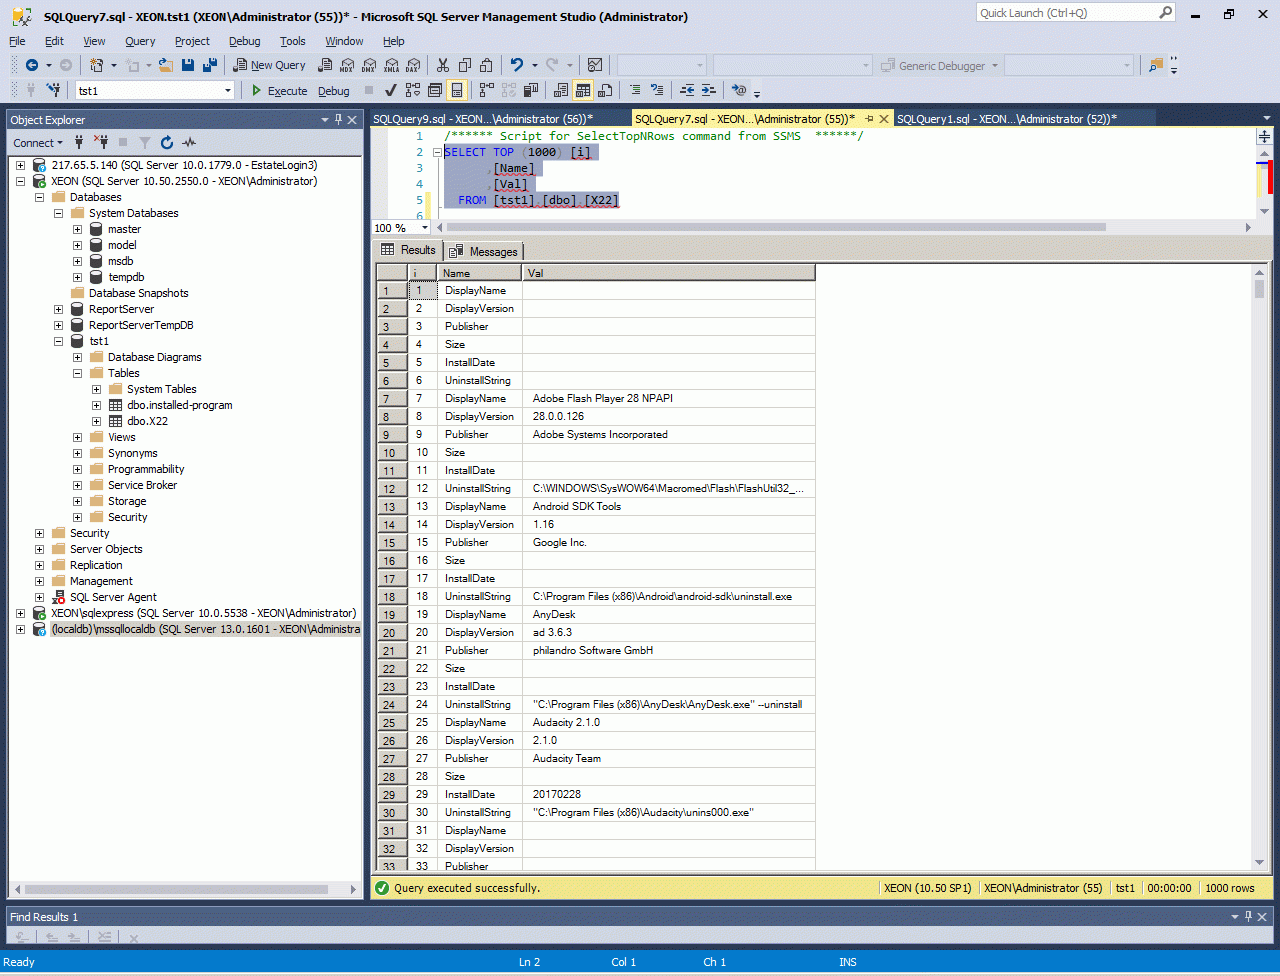Expand the ReportServer database node

point(58,309)
